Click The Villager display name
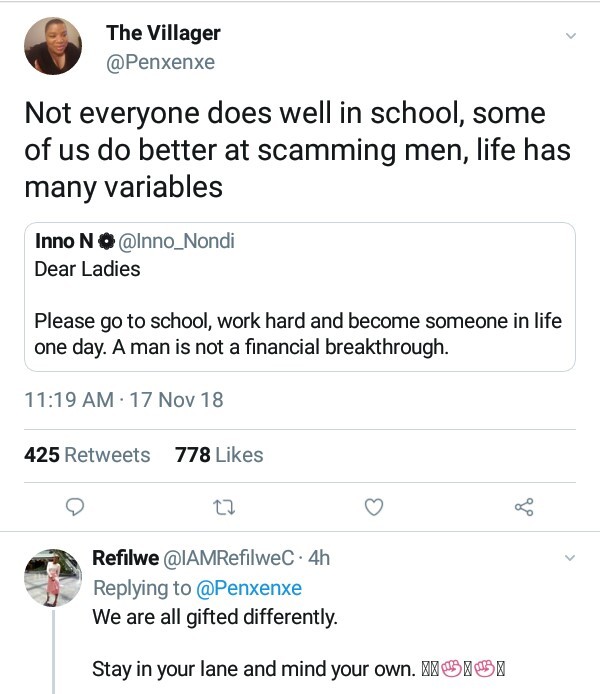The image size is (600, 694). (163, 33)
